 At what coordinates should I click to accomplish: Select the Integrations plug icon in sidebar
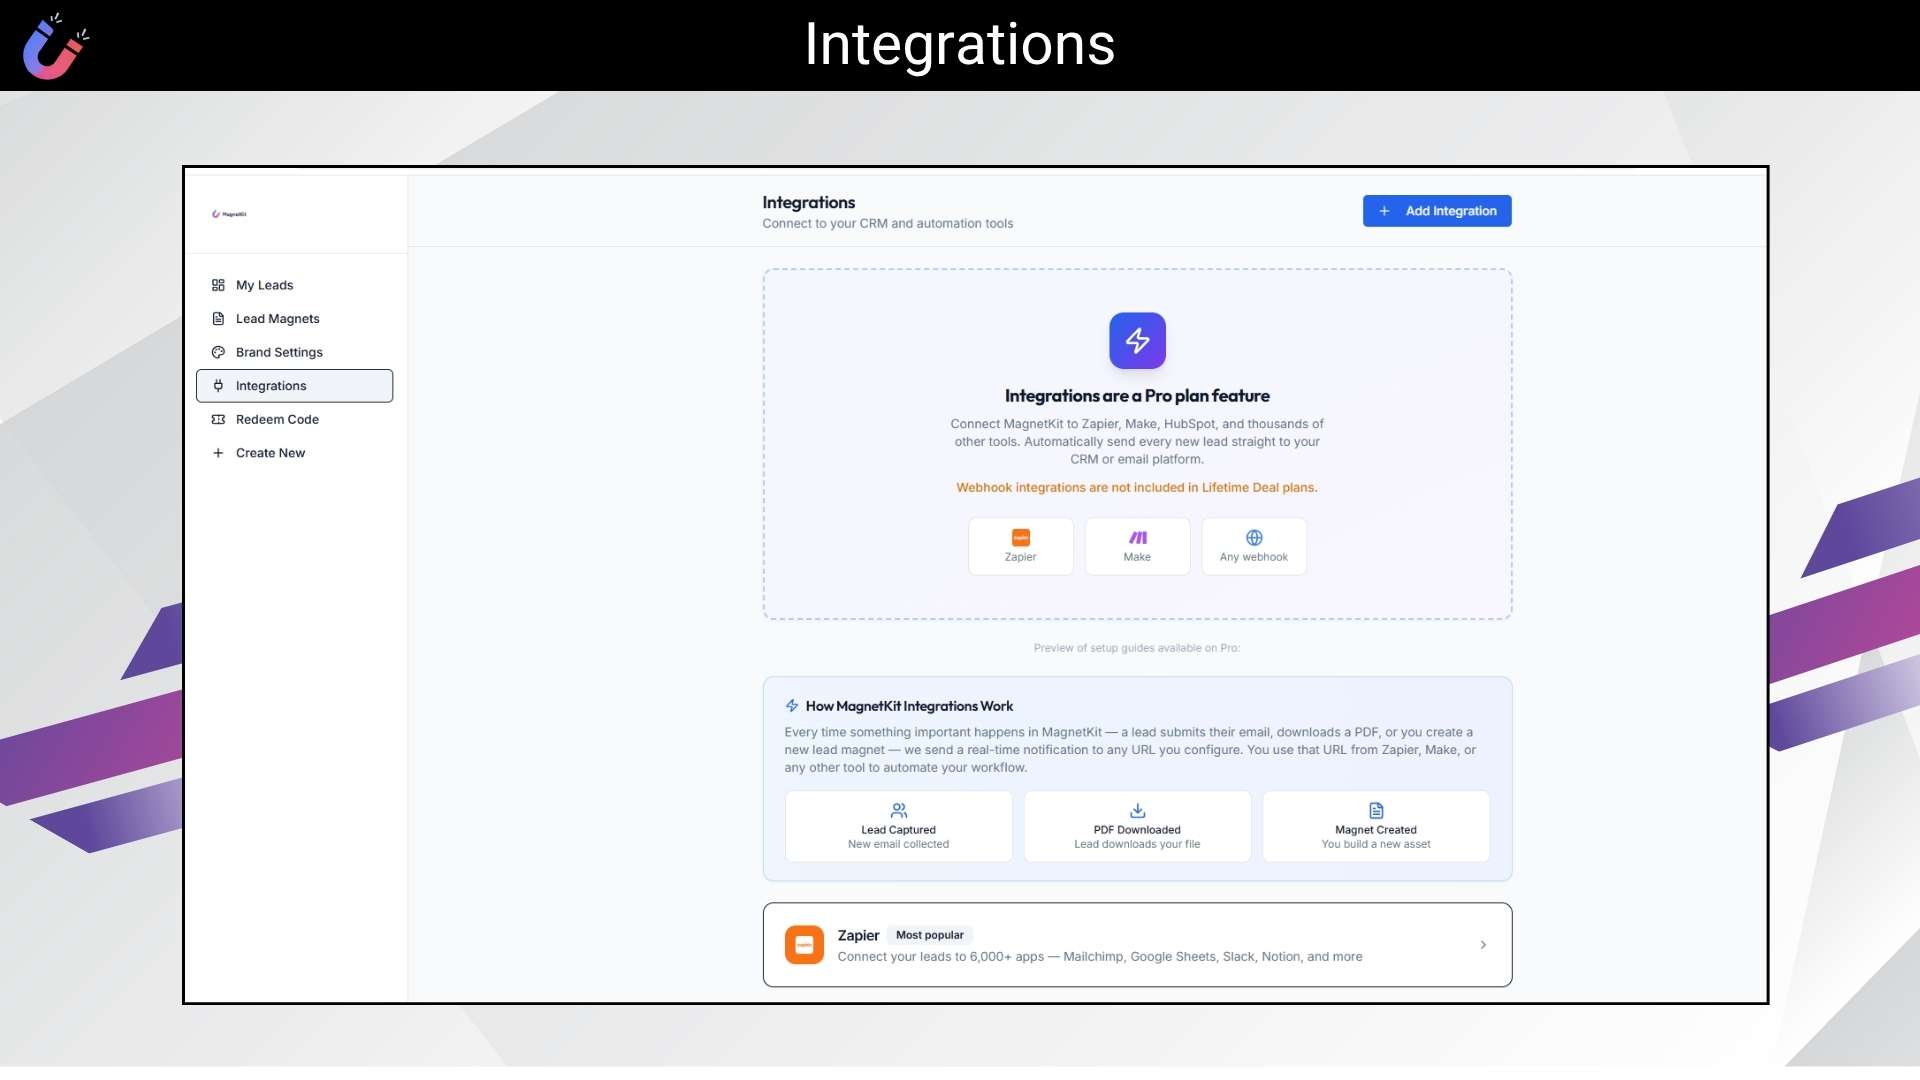(218, 386)
